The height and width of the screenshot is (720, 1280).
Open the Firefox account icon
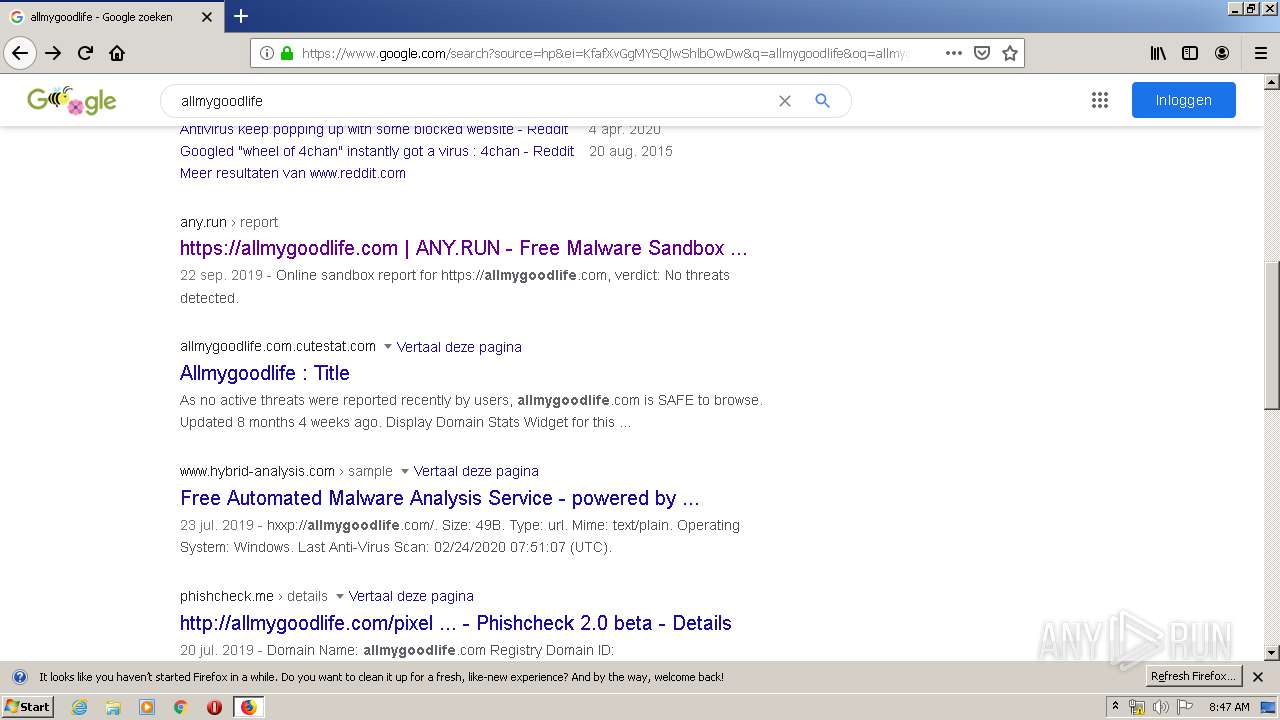(1222, 53)
